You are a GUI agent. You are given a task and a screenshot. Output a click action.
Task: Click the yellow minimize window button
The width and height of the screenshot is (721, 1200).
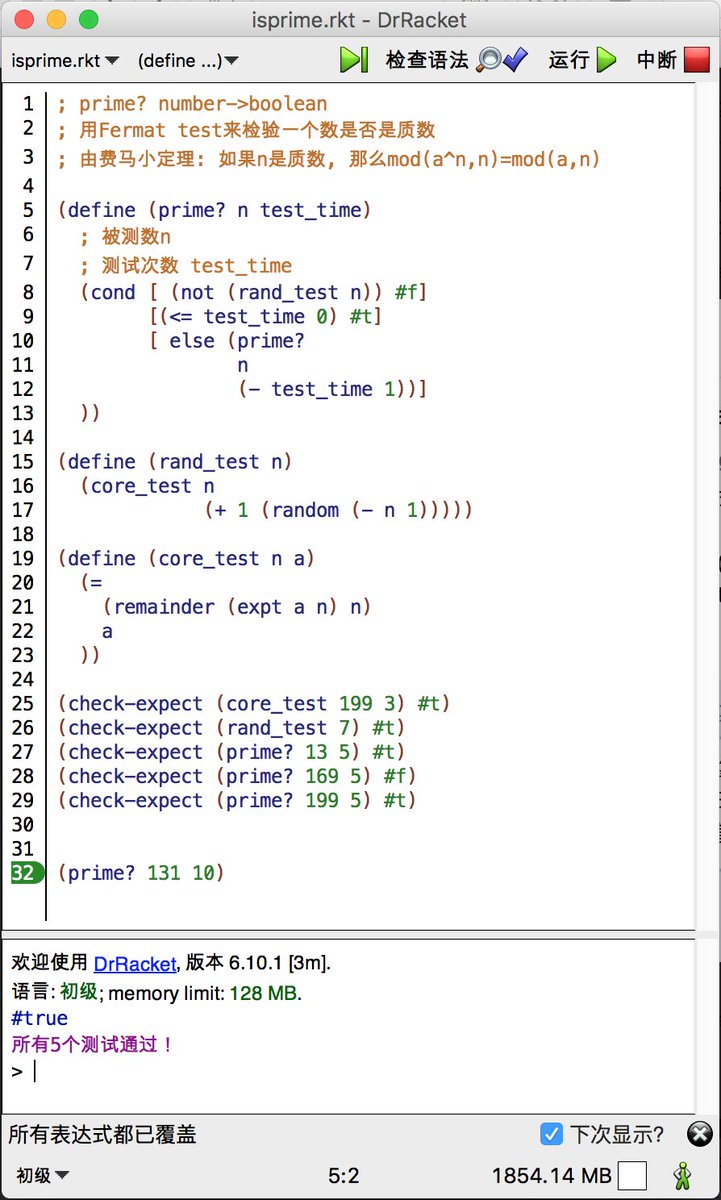[x=57, y=19]
